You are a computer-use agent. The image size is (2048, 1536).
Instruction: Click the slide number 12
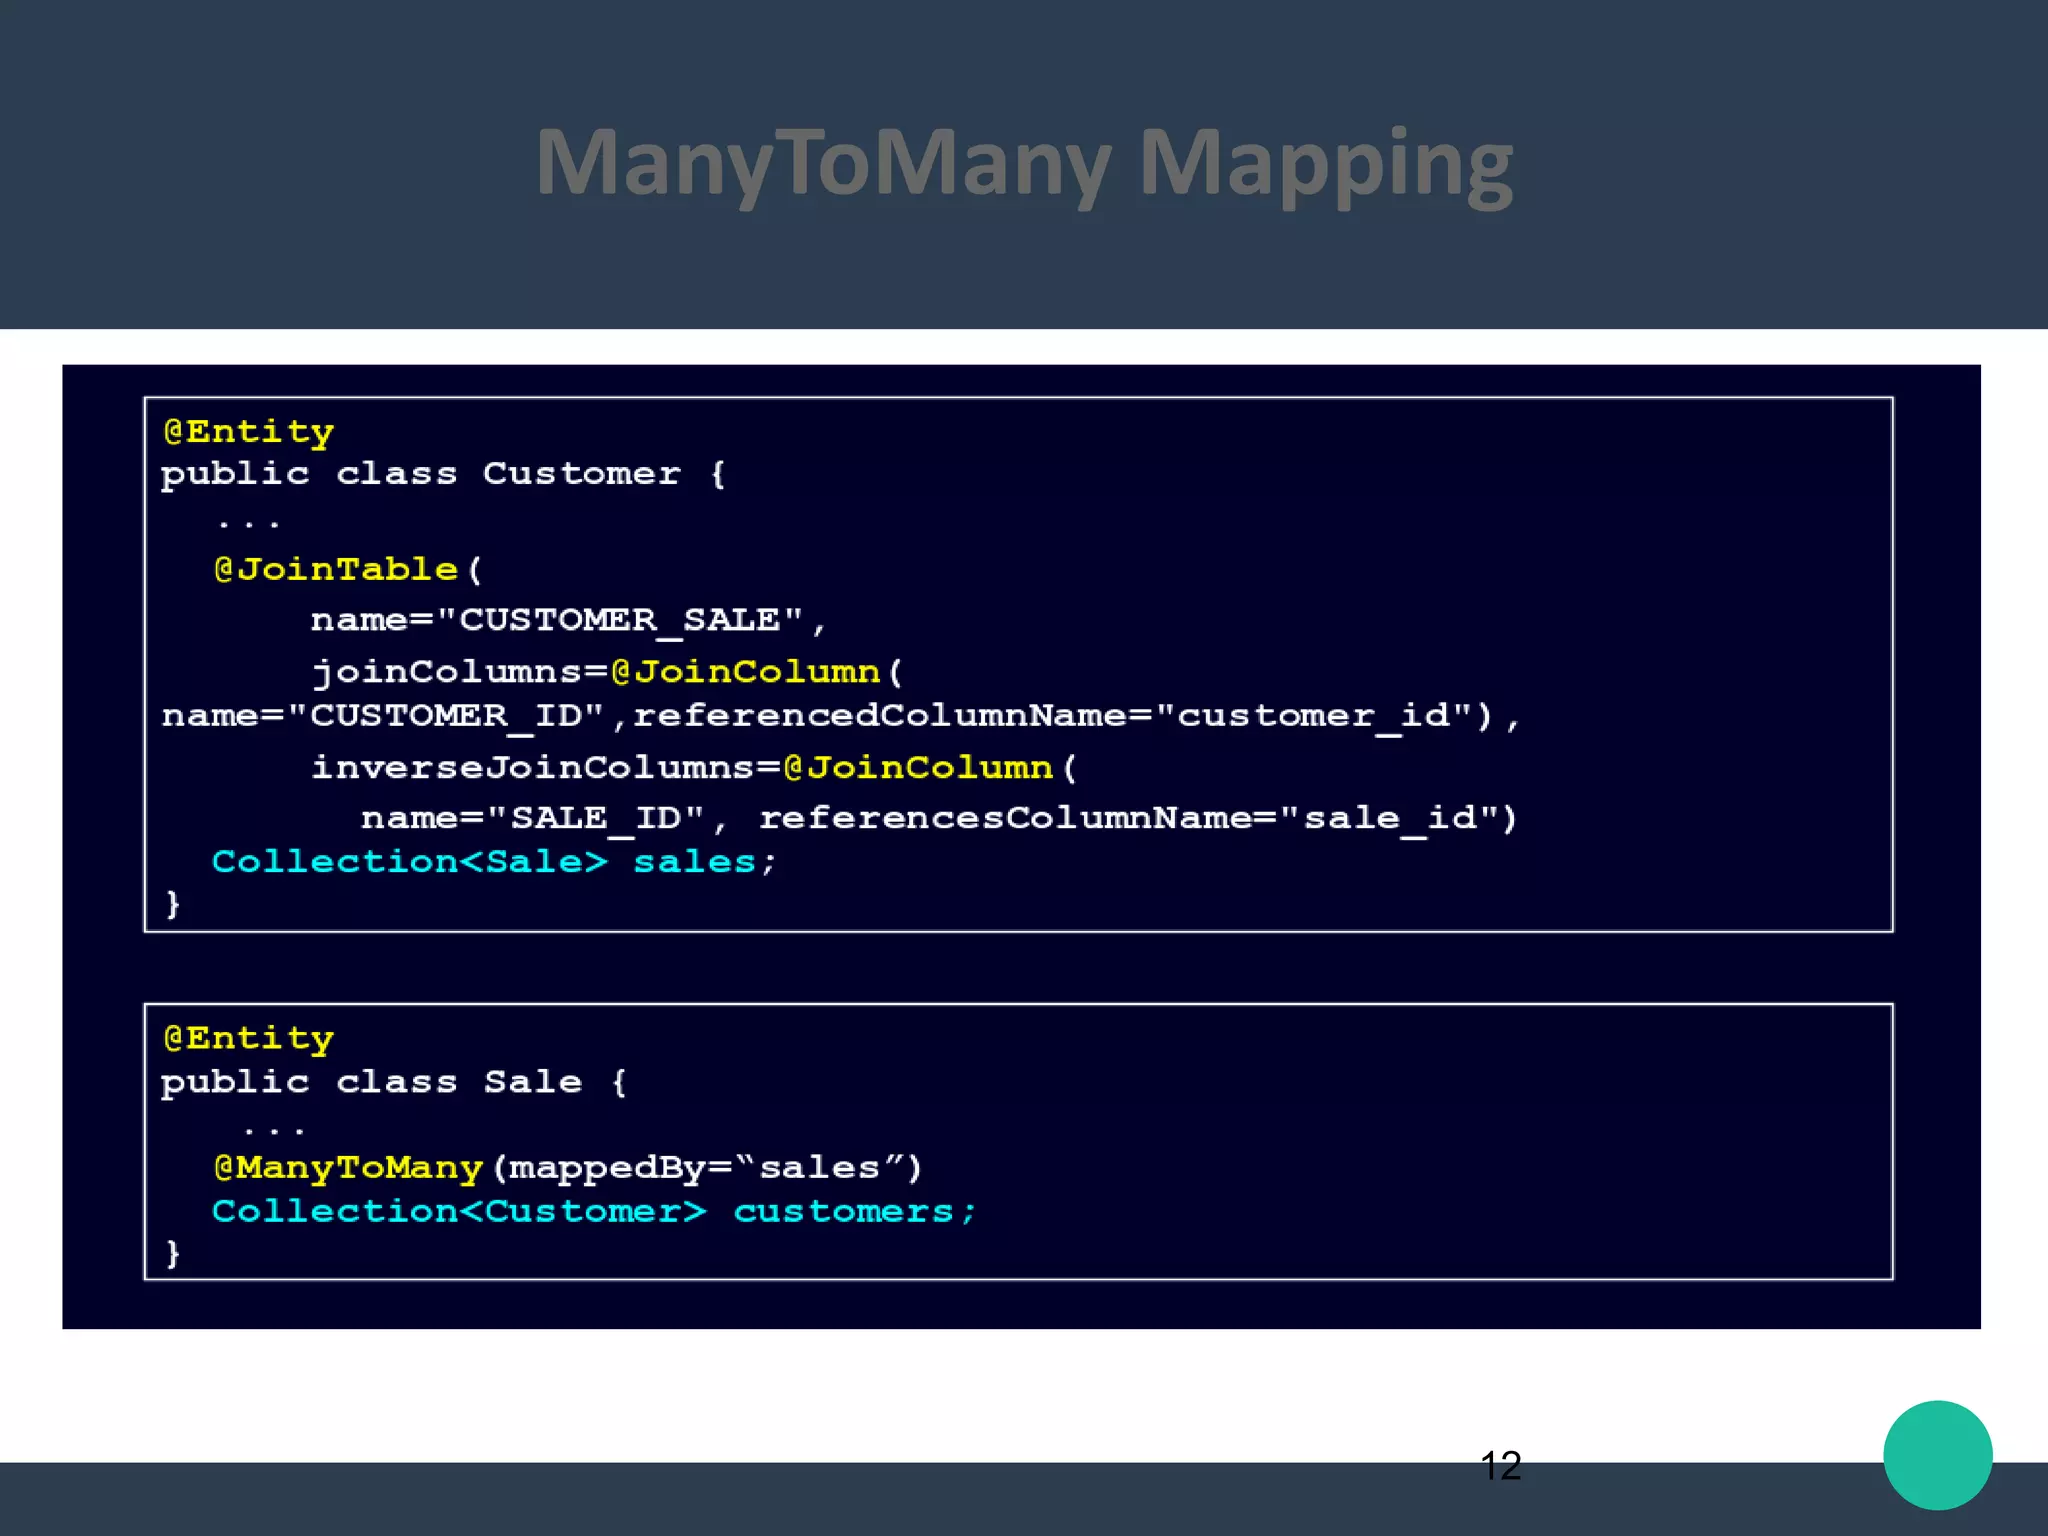click(1500, 1466)
